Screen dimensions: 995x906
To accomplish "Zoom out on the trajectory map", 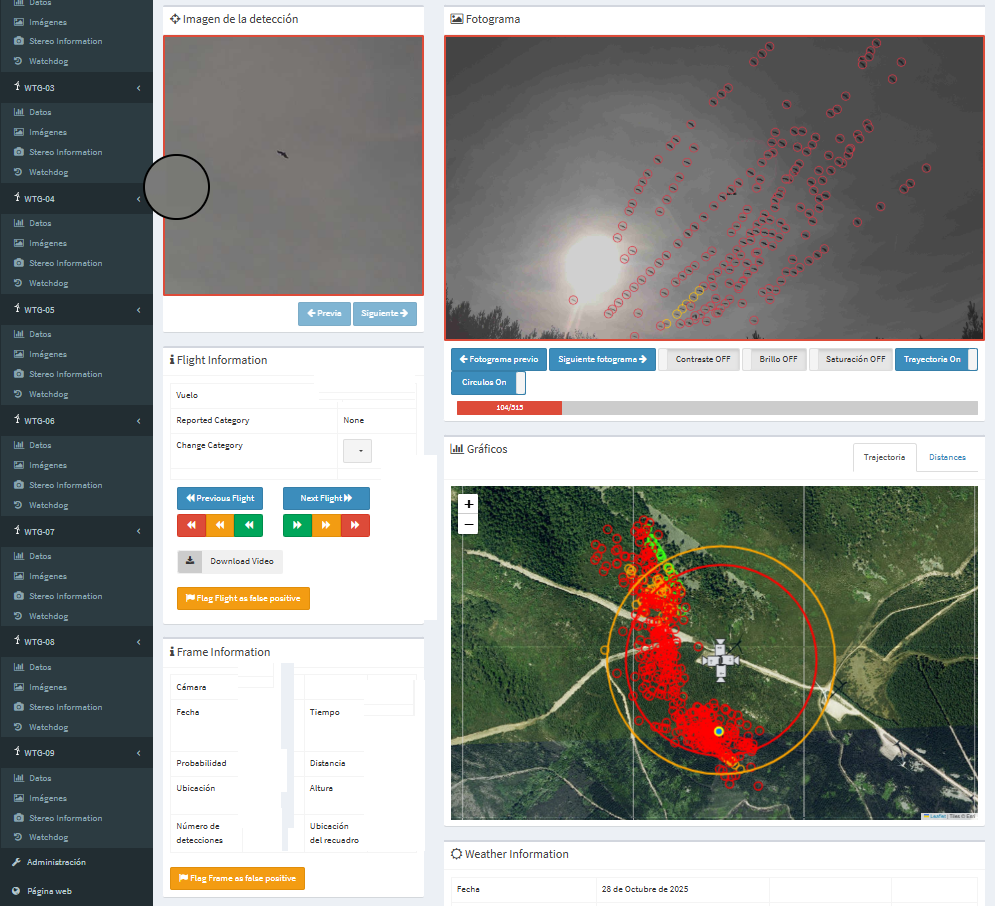I will point(469,524).
